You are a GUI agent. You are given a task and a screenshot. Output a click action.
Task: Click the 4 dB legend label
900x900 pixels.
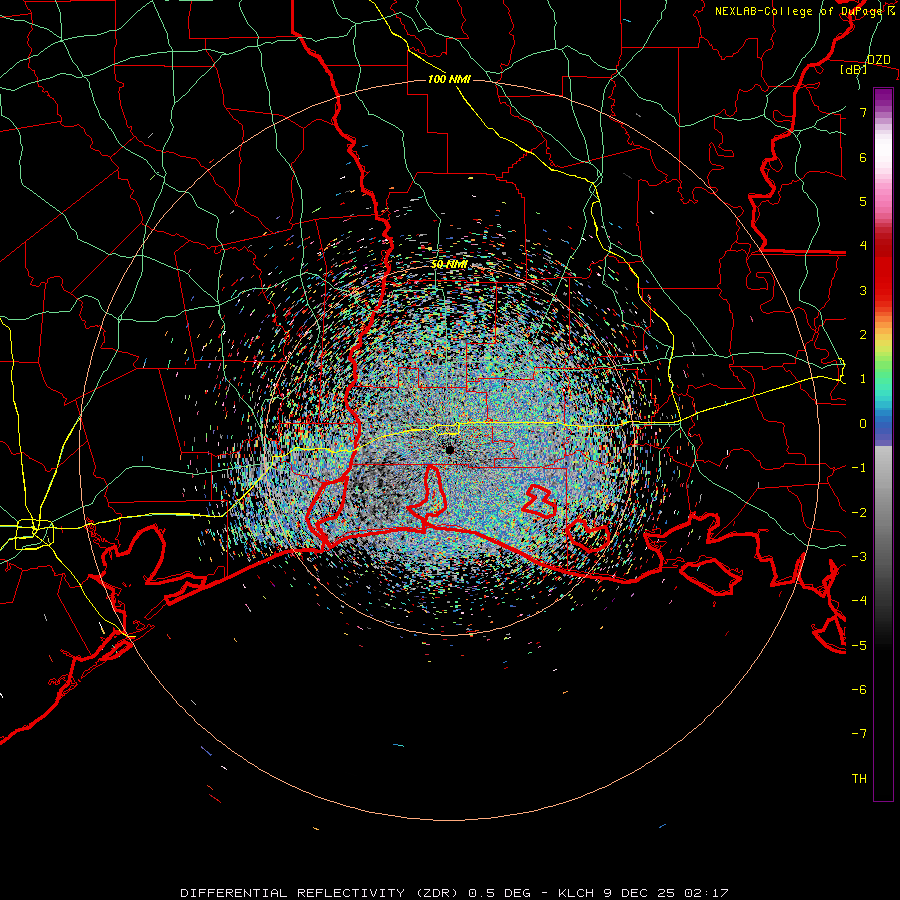(x=863, y=246)
